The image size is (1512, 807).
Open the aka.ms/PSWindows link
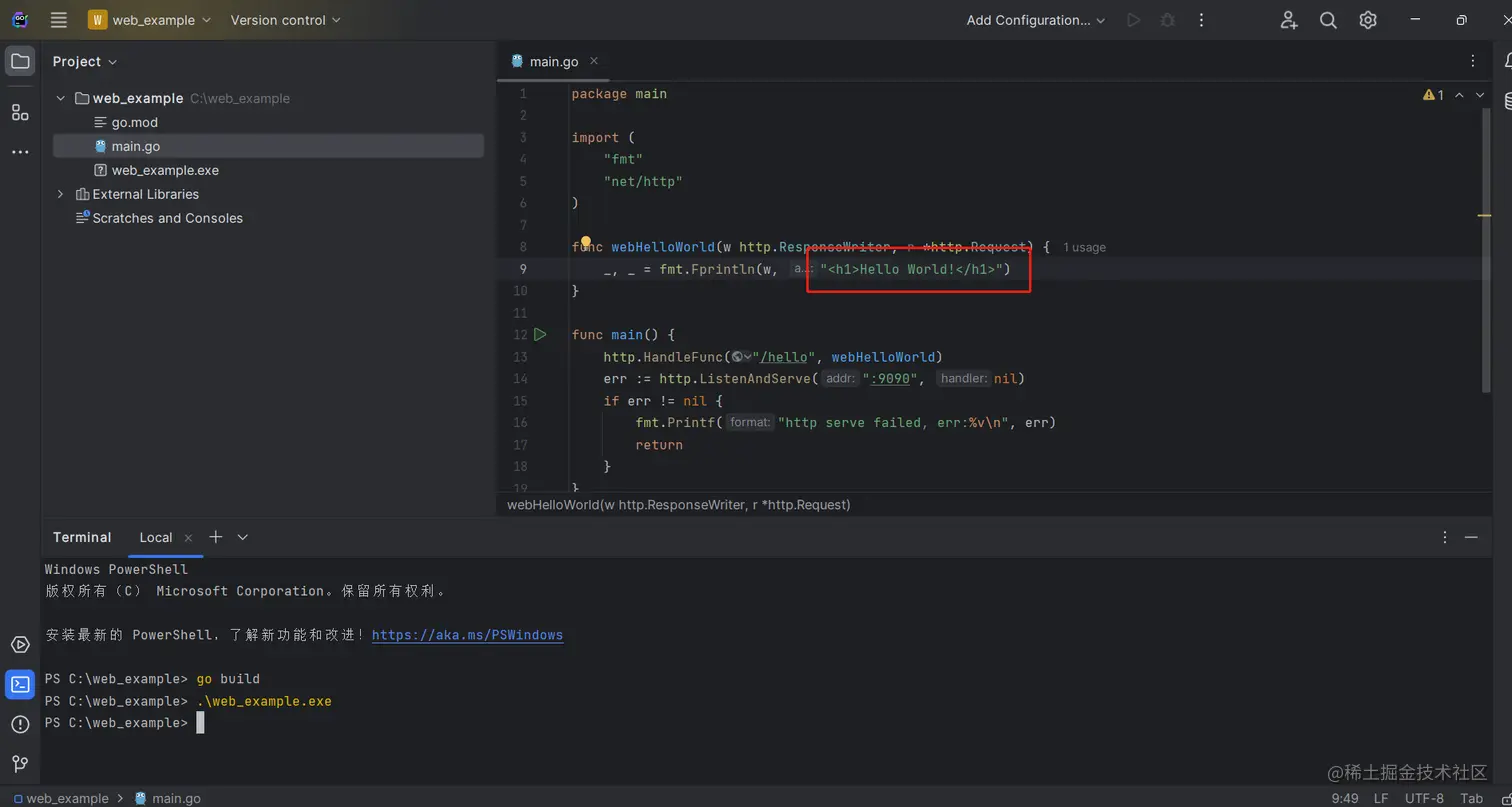pos(467,635)
